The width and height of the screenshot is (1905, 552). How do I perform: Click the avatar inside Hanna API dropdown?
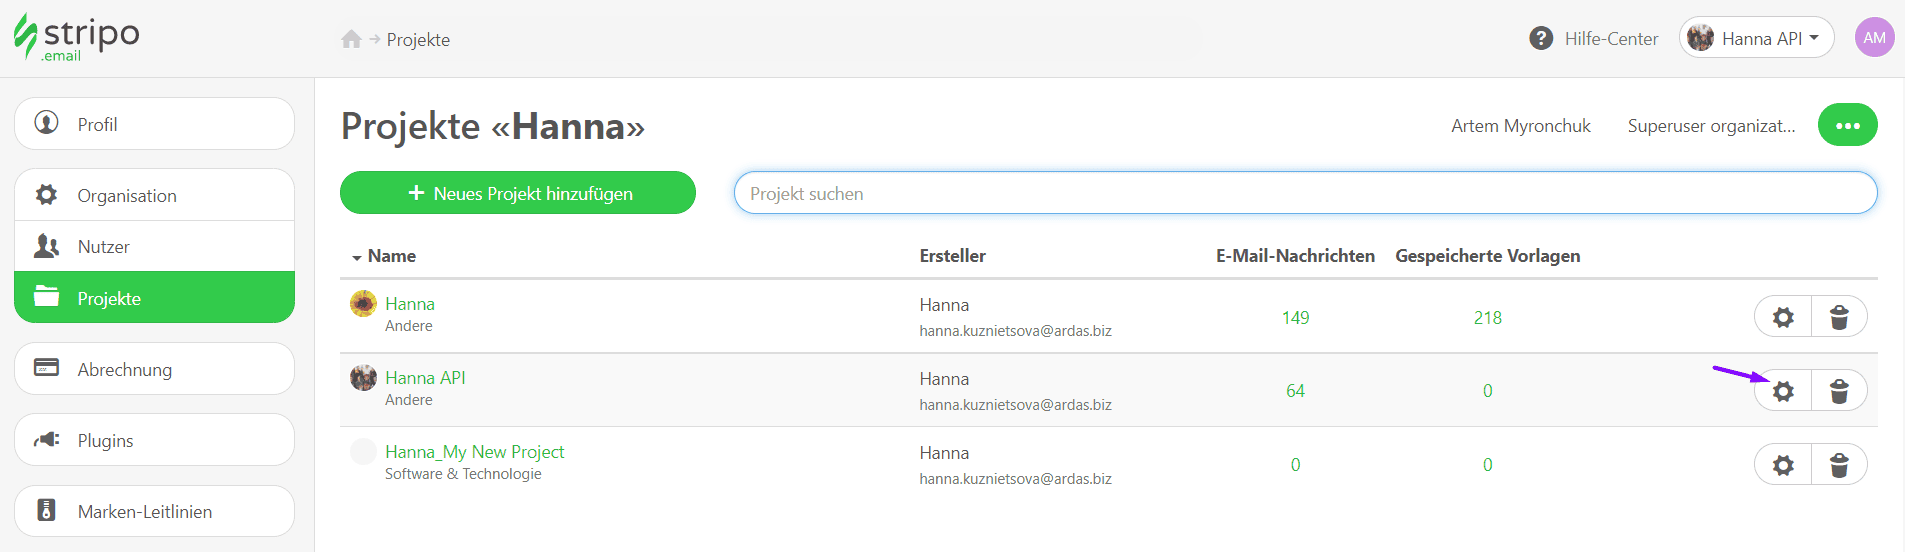tap(1700, 38)
